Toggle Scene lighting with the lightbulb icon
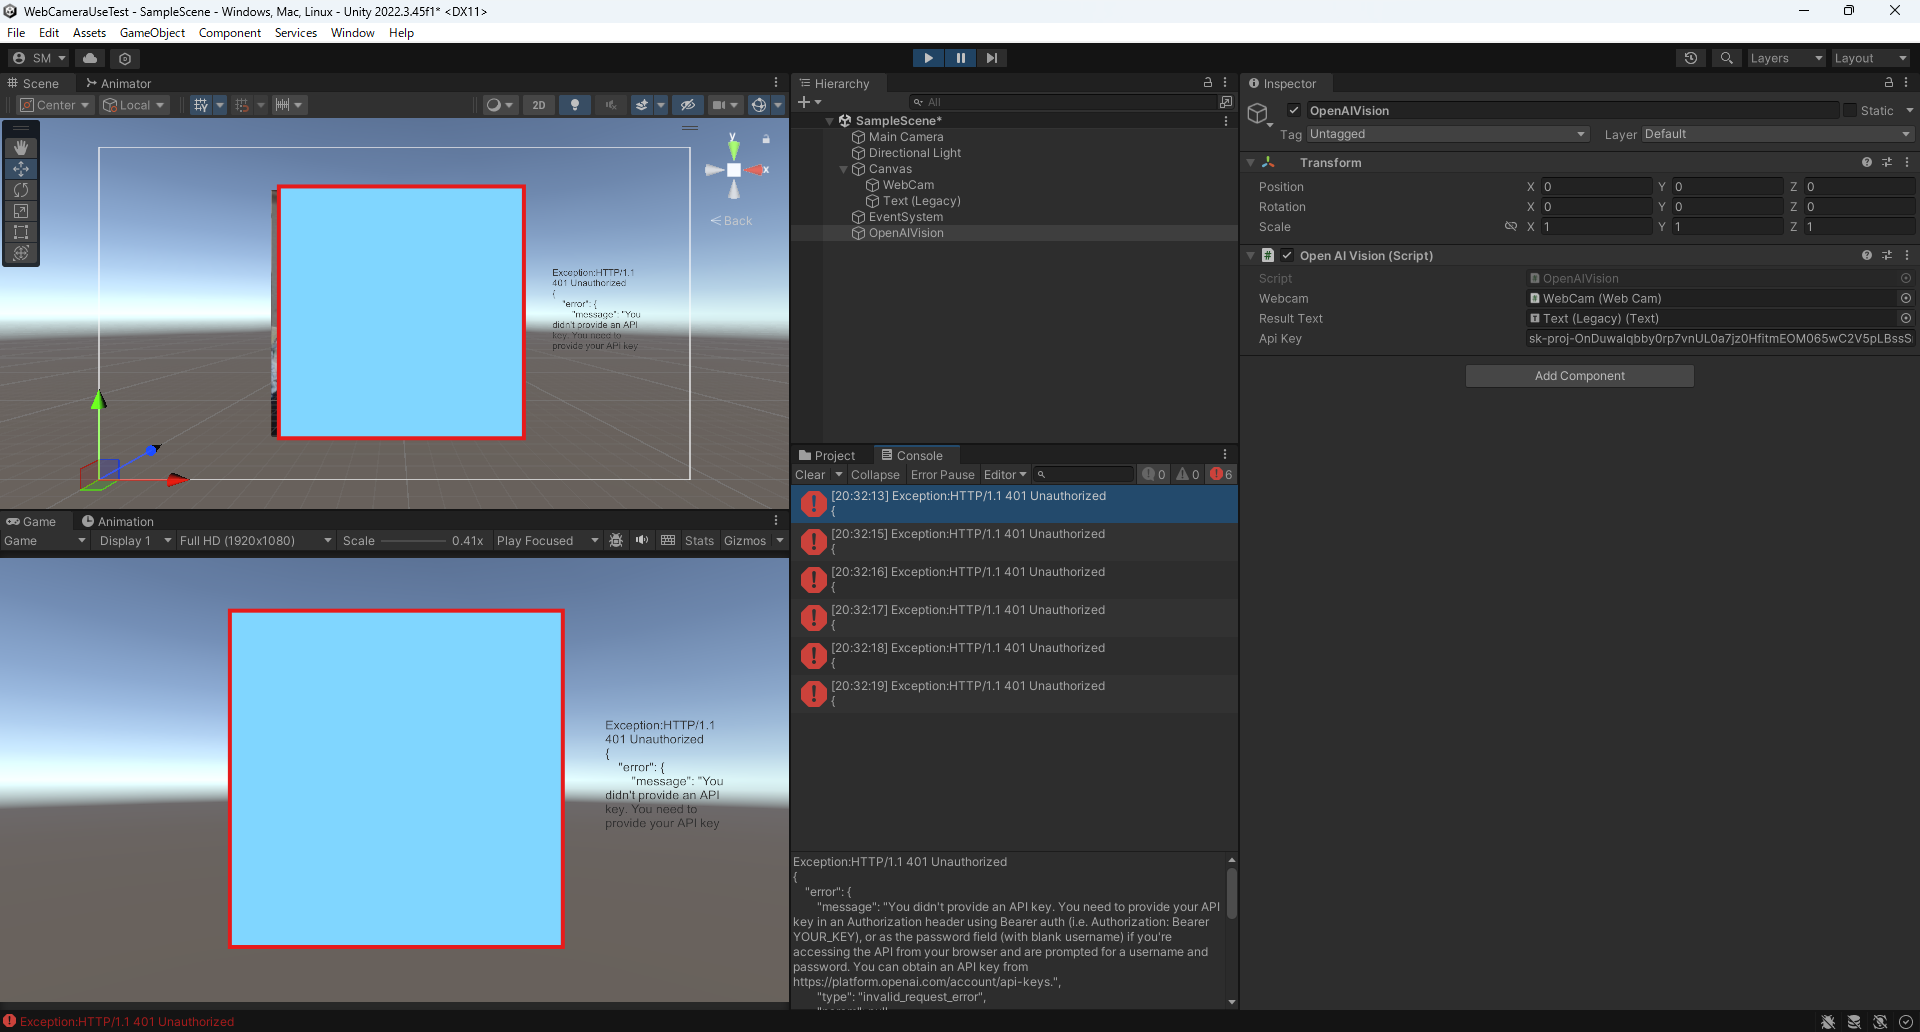Image resolution: width=1920 pixels, height=1032 pixels. pos(574,105)
